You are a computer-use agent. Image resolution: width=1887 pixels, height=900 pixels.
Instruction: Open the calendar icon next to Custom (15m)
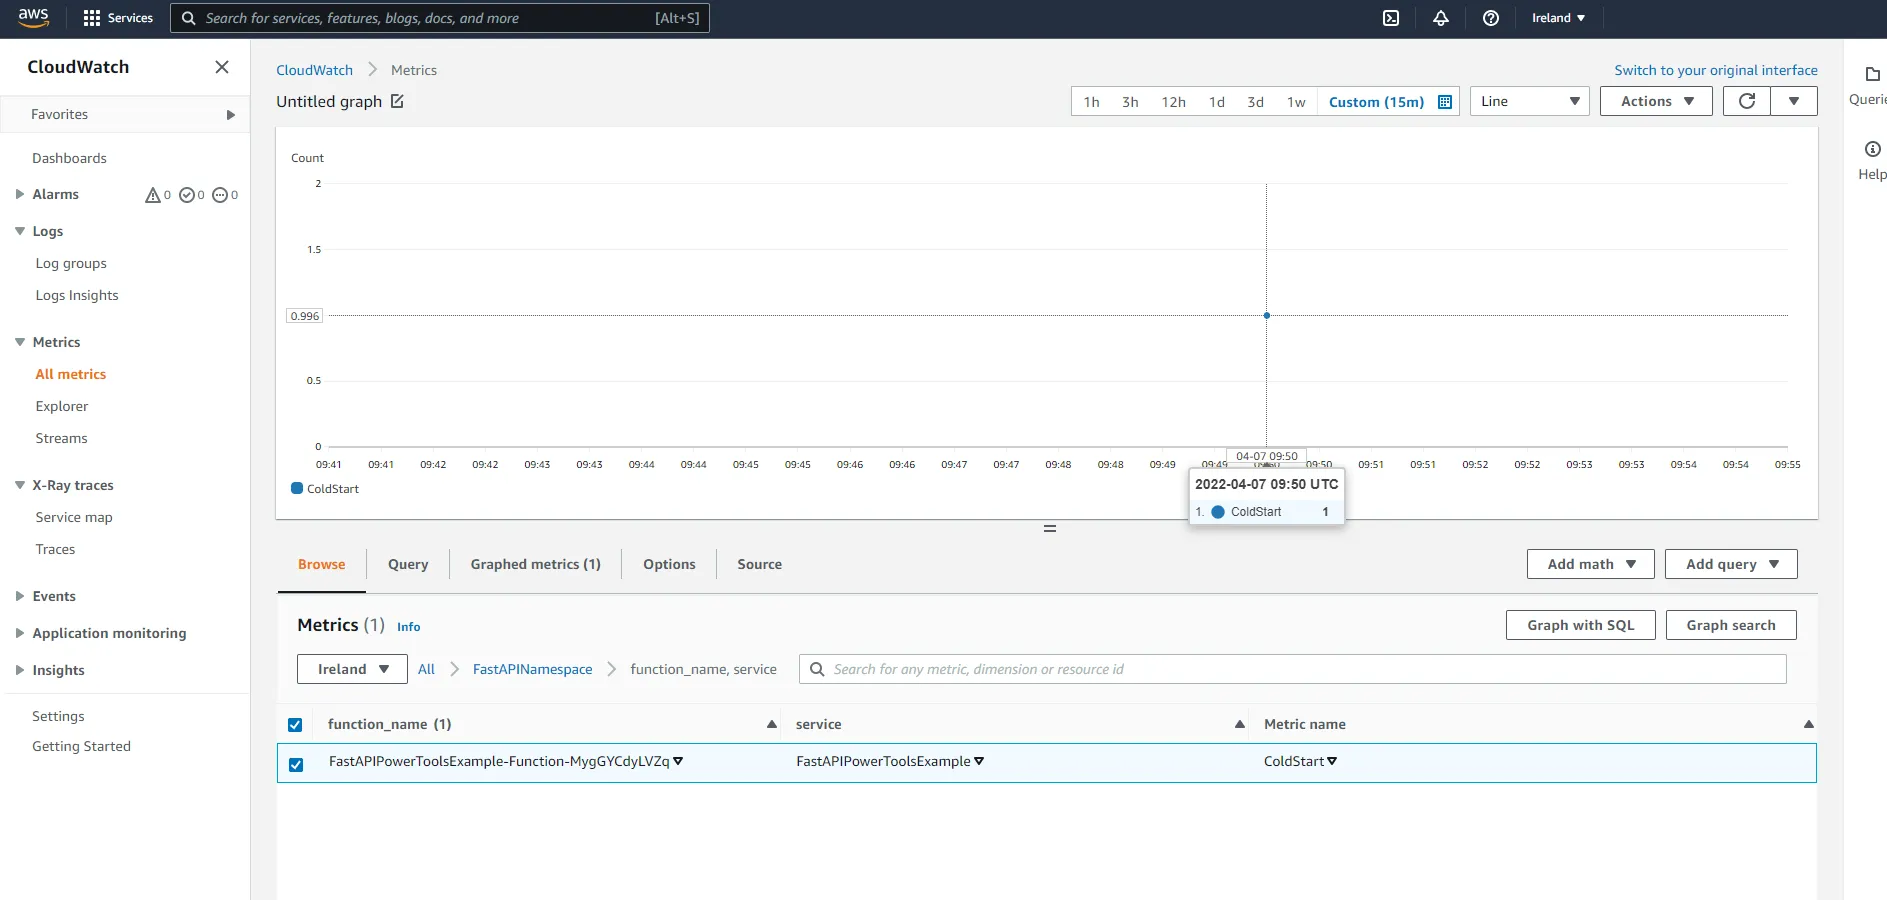tap(1443, 101)
